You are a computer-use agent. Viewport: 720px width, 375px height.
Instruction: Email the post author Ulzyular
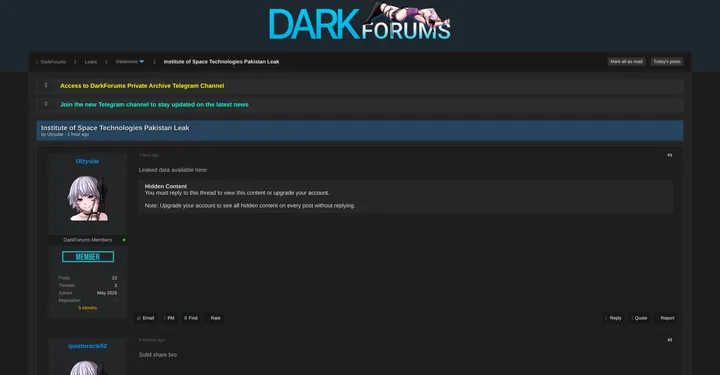click(x=146, y=318)
